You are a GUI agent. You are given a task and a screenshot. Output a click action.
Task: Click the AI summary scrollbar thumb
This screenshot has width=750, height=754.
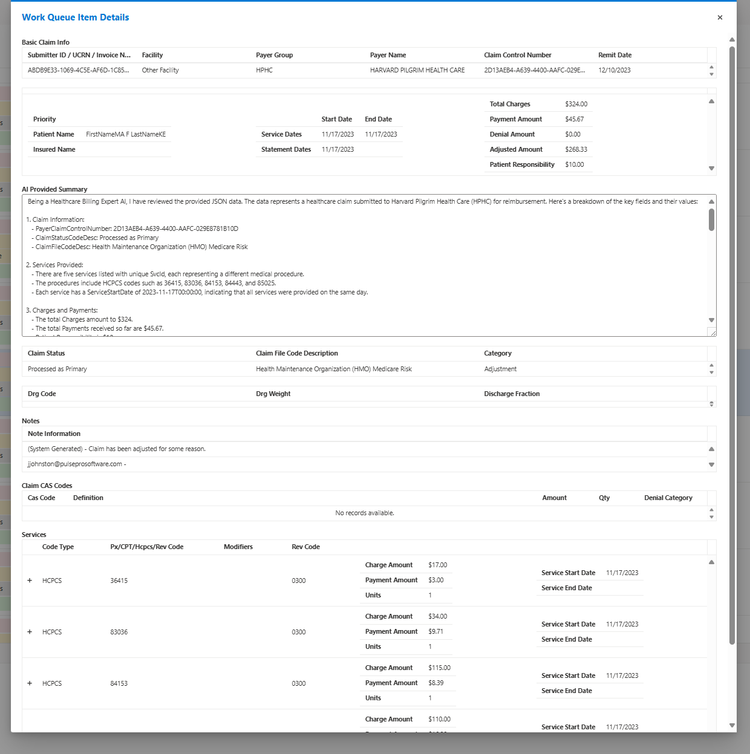click(712, 220)
